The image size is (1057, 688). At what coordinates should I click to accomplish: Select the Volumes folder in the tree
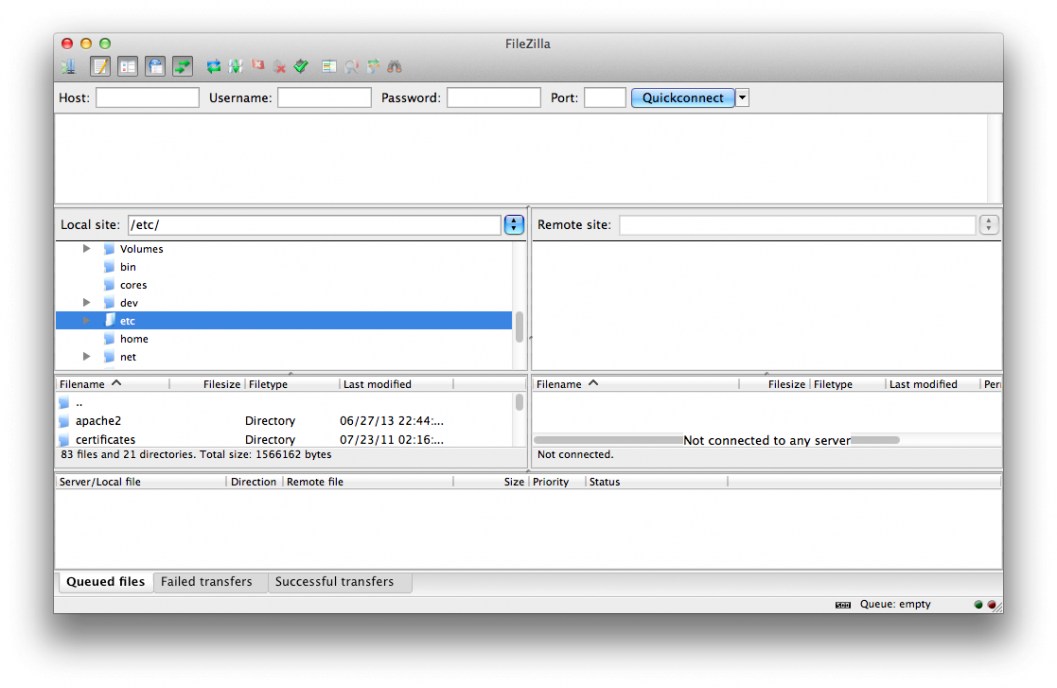click(142, 249)
